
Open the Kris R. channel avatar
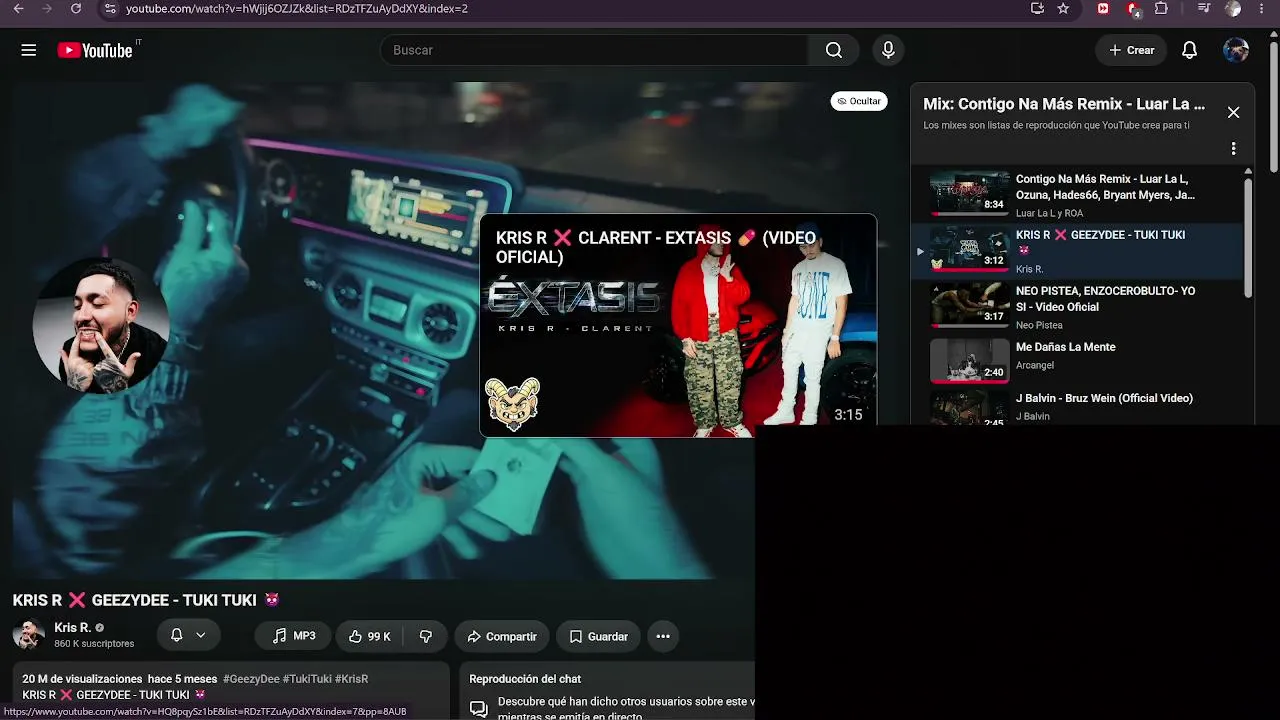pyautogui.click(x=28, y=635)
